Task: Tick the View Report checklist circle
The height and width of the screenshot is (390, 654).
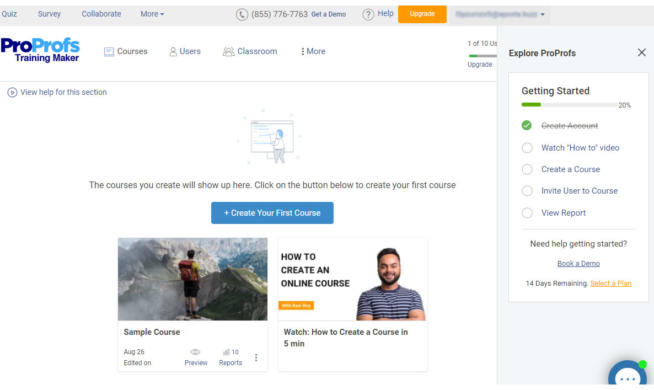Action: click(527, 213)
